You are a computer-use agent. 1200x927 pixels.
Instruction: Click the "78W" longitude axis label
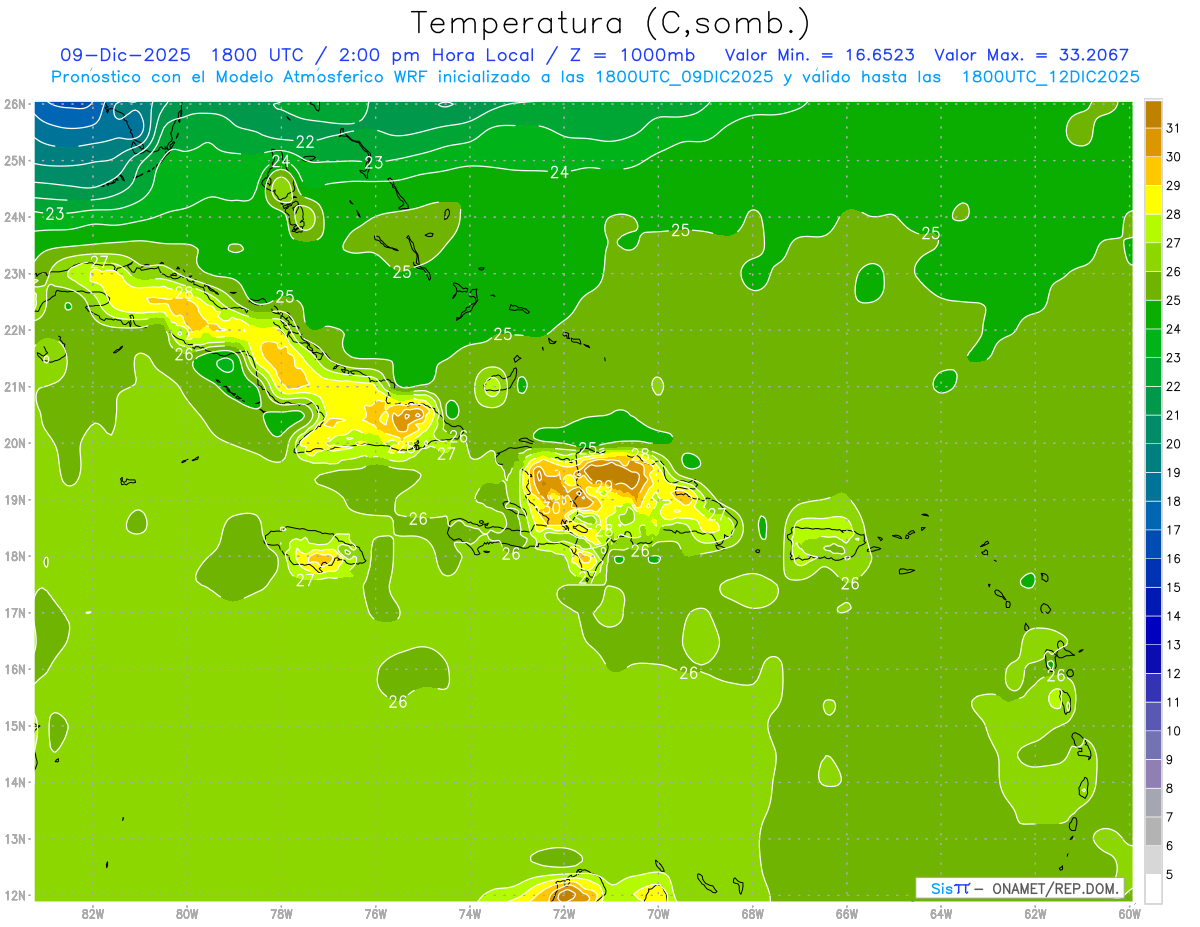click(281, 912)
